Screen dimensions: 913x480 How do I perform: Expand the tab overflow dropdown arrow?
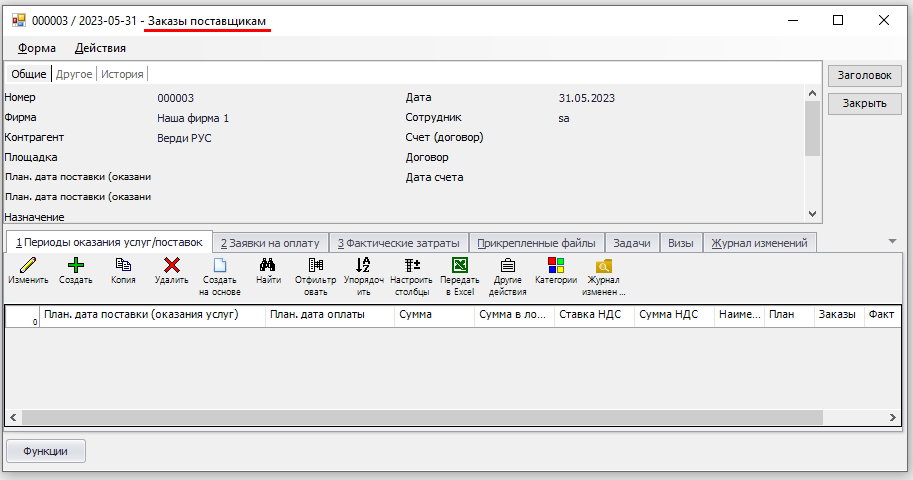tap(892, 241)
